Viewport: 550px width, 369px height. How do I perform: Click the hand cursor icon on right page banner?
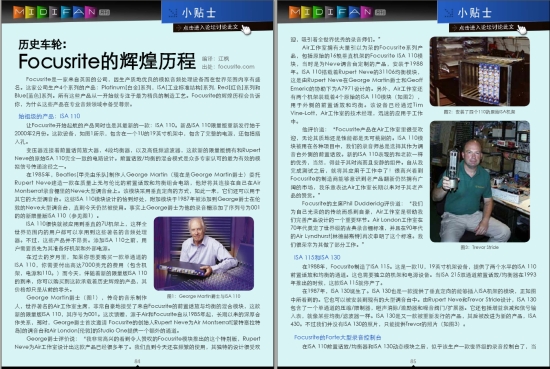point(522,30)
